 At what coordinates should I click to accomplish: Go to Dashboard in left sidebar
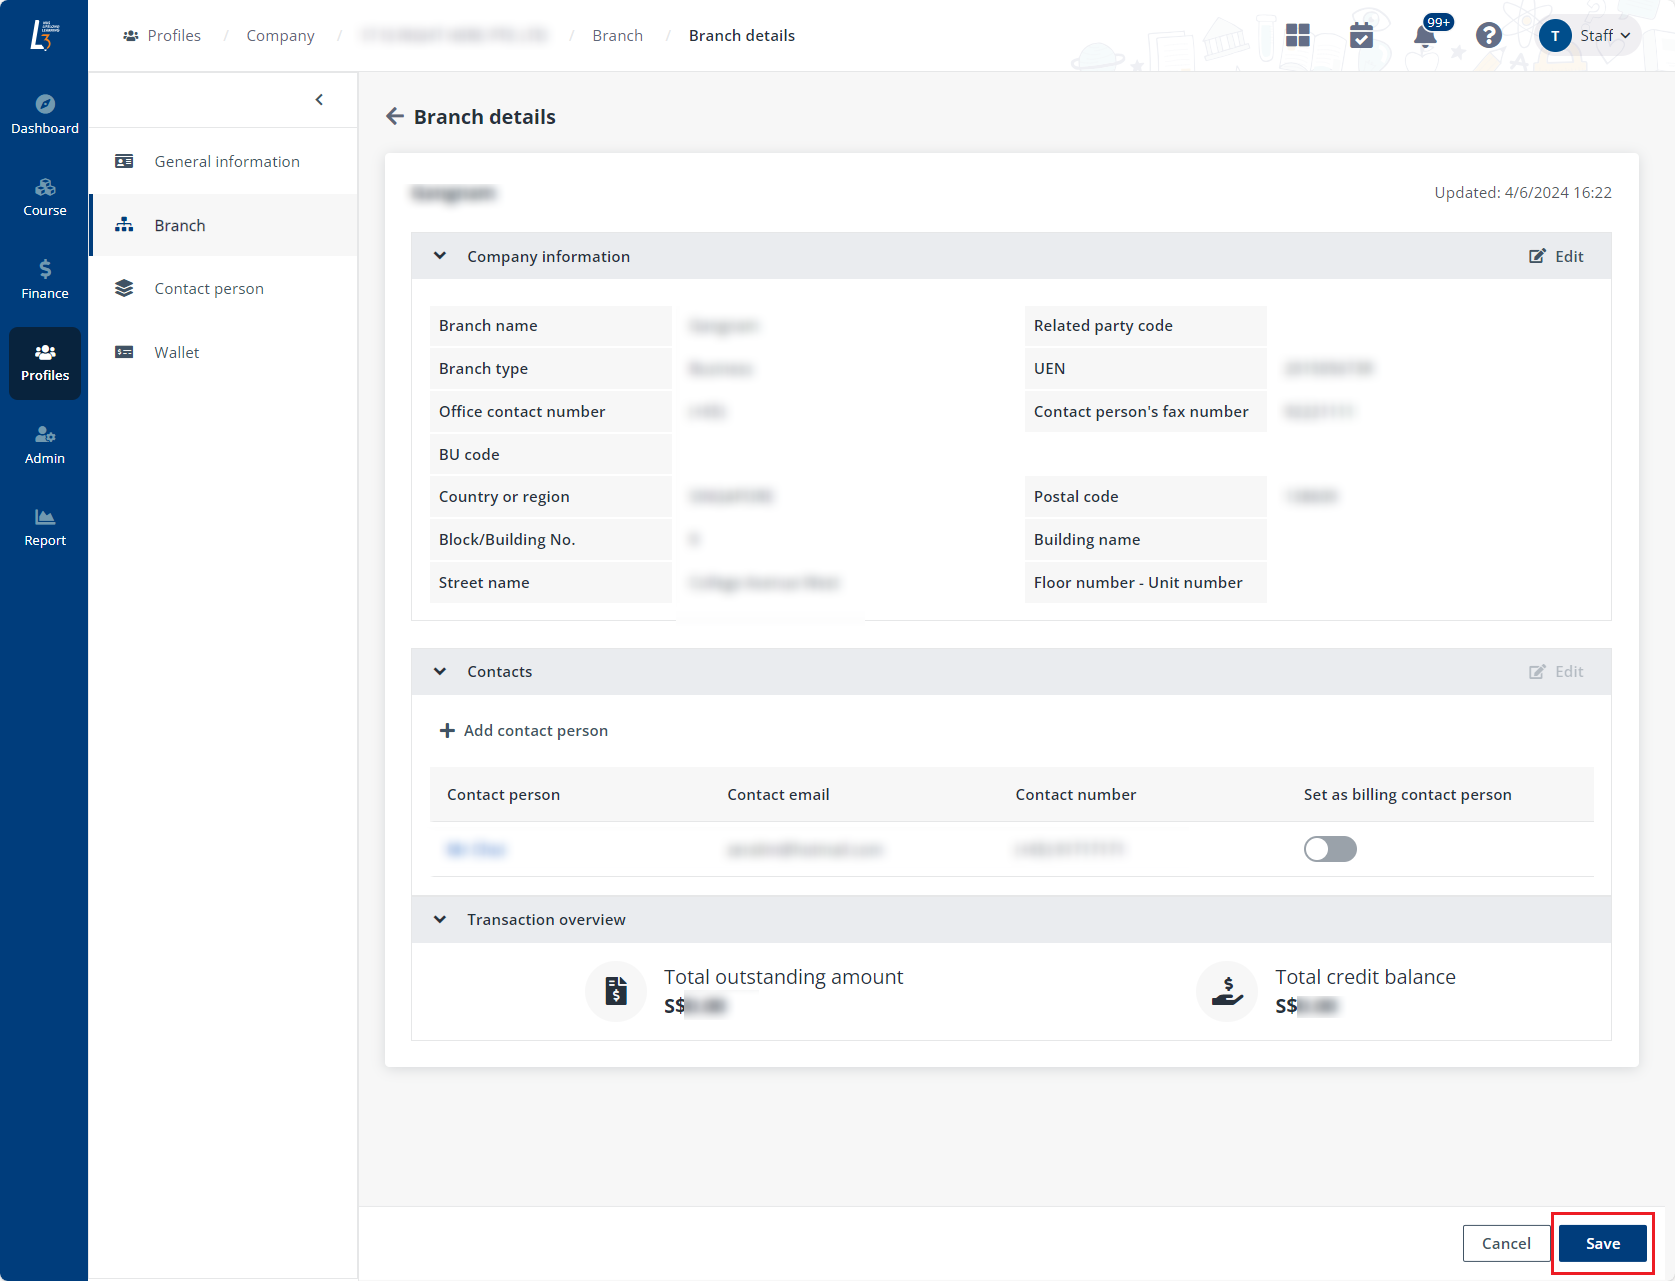[x=45, y=115]
